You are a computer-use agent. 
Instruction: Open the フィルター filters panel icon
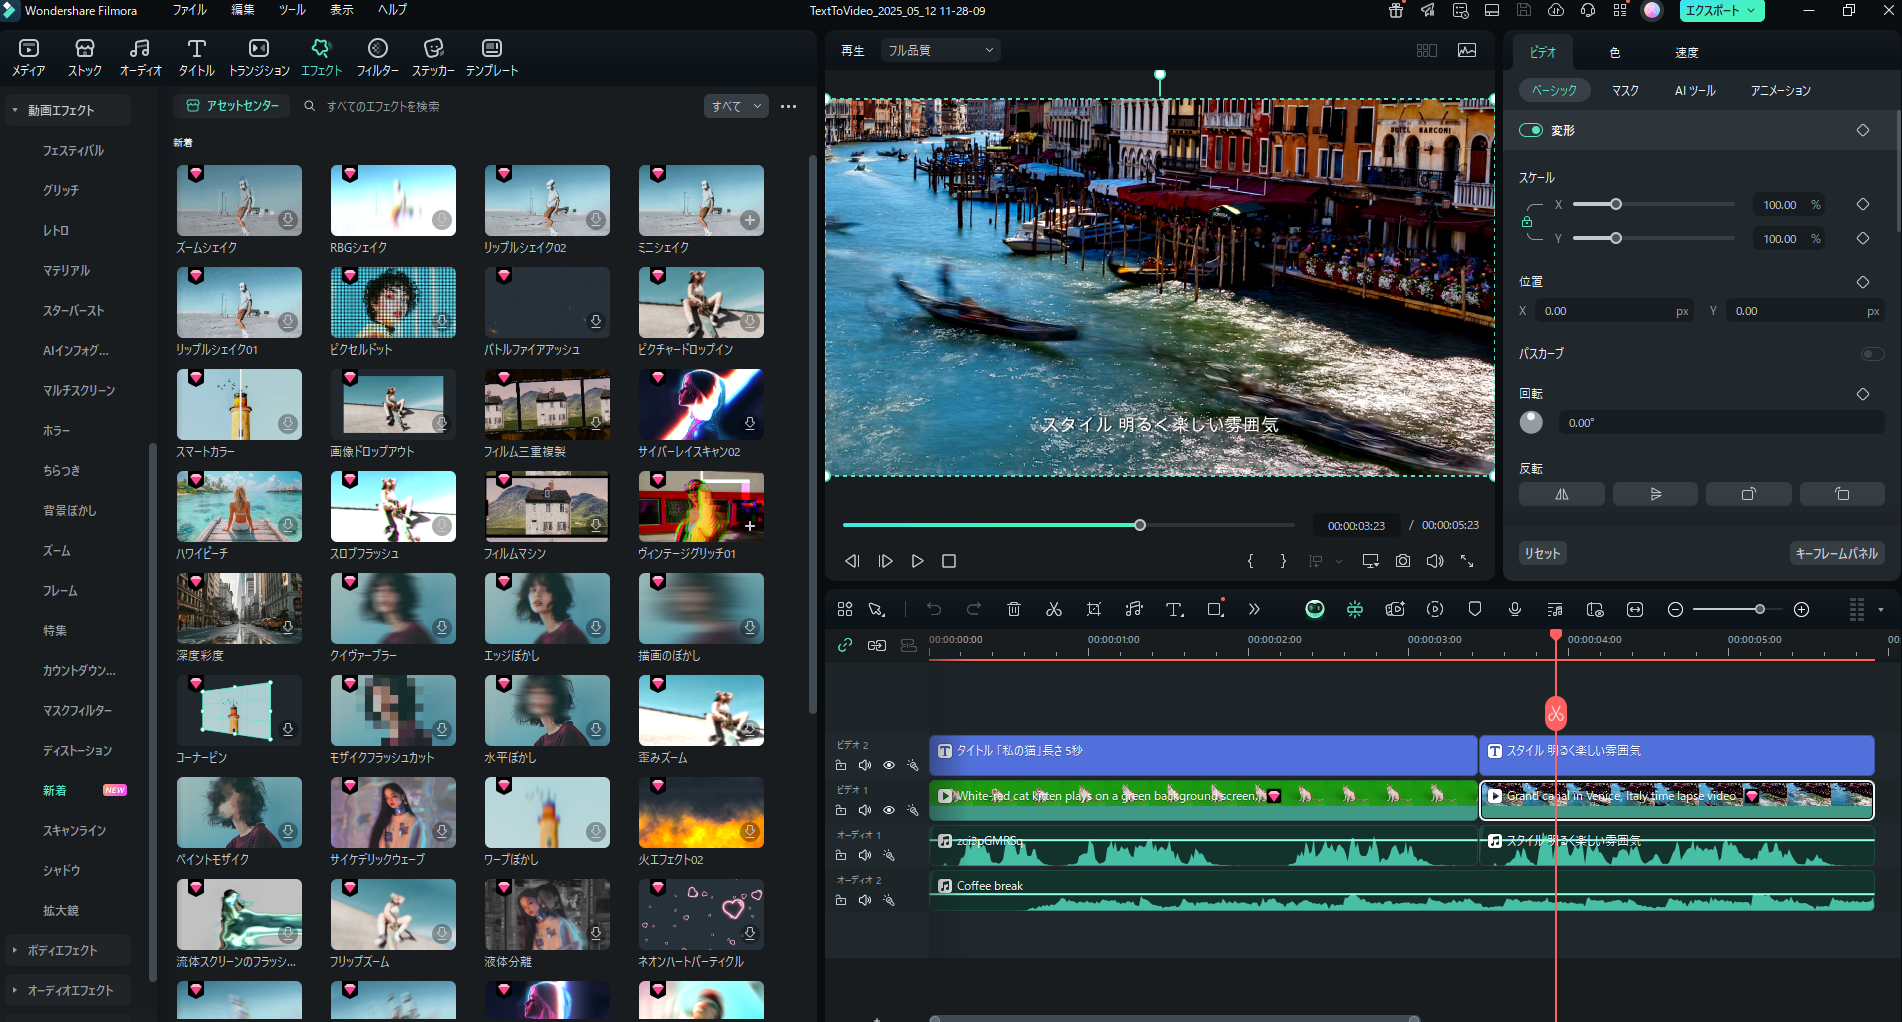pyautogui.click(x=378, y=57)
